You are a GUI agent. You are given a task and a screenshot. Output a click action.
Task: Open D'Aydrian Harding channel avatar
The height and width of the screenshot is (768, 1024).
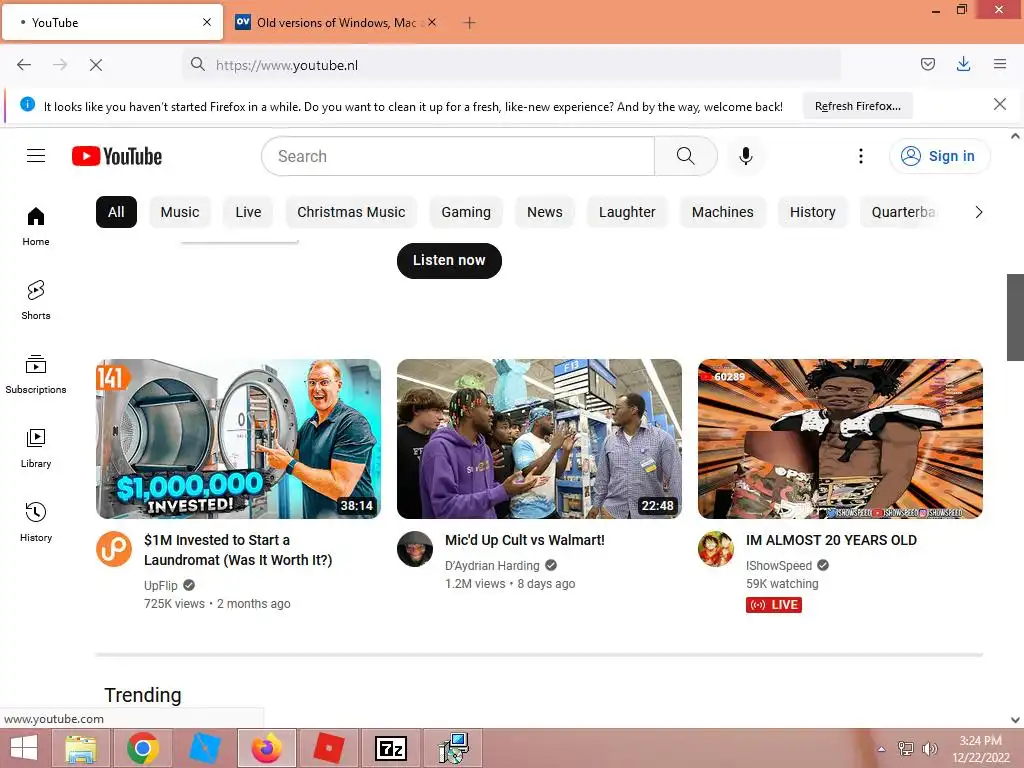(x=415, y=549)
